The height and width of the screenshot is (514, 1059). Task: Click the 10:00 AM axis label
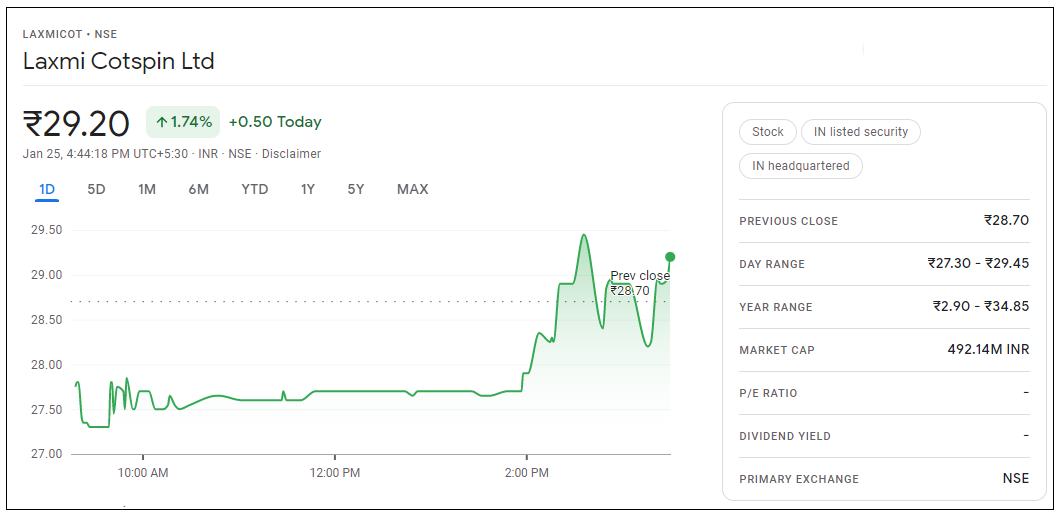(143, 473)
